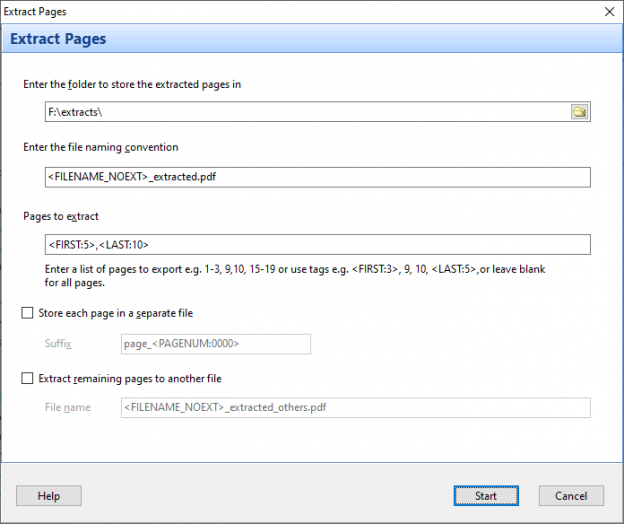624x524 pixels.
Task: Click the Extract Pages blue header title
Action: coord(58,39)
